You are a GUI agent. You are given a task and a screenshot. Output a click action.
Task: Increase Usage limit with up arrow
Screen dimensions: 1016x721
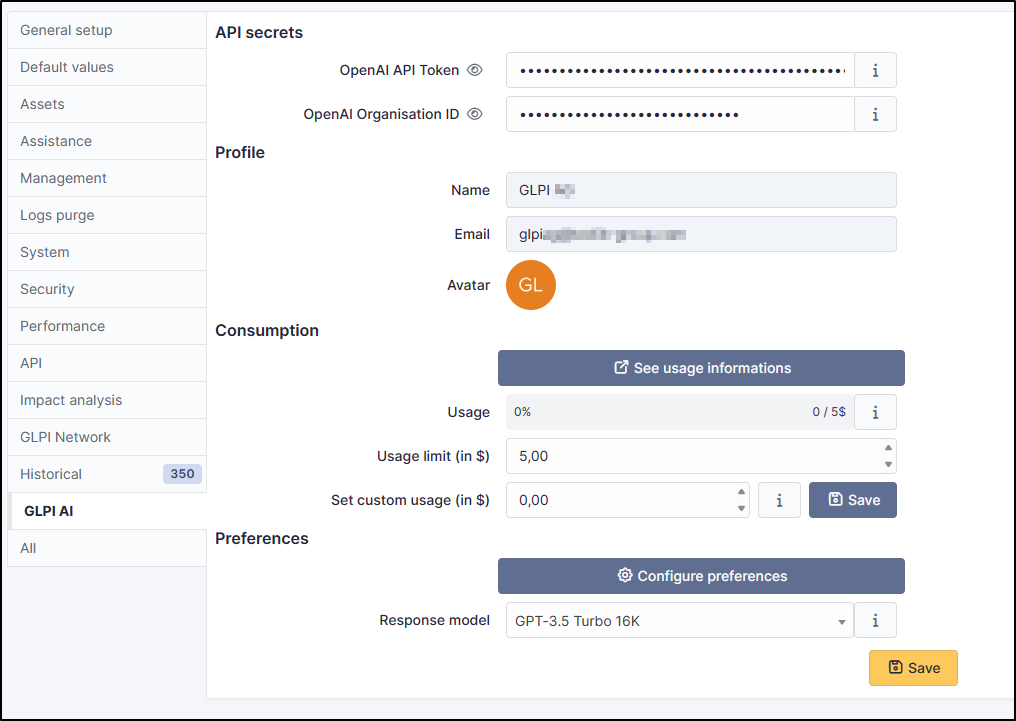[x=888, y=448]
